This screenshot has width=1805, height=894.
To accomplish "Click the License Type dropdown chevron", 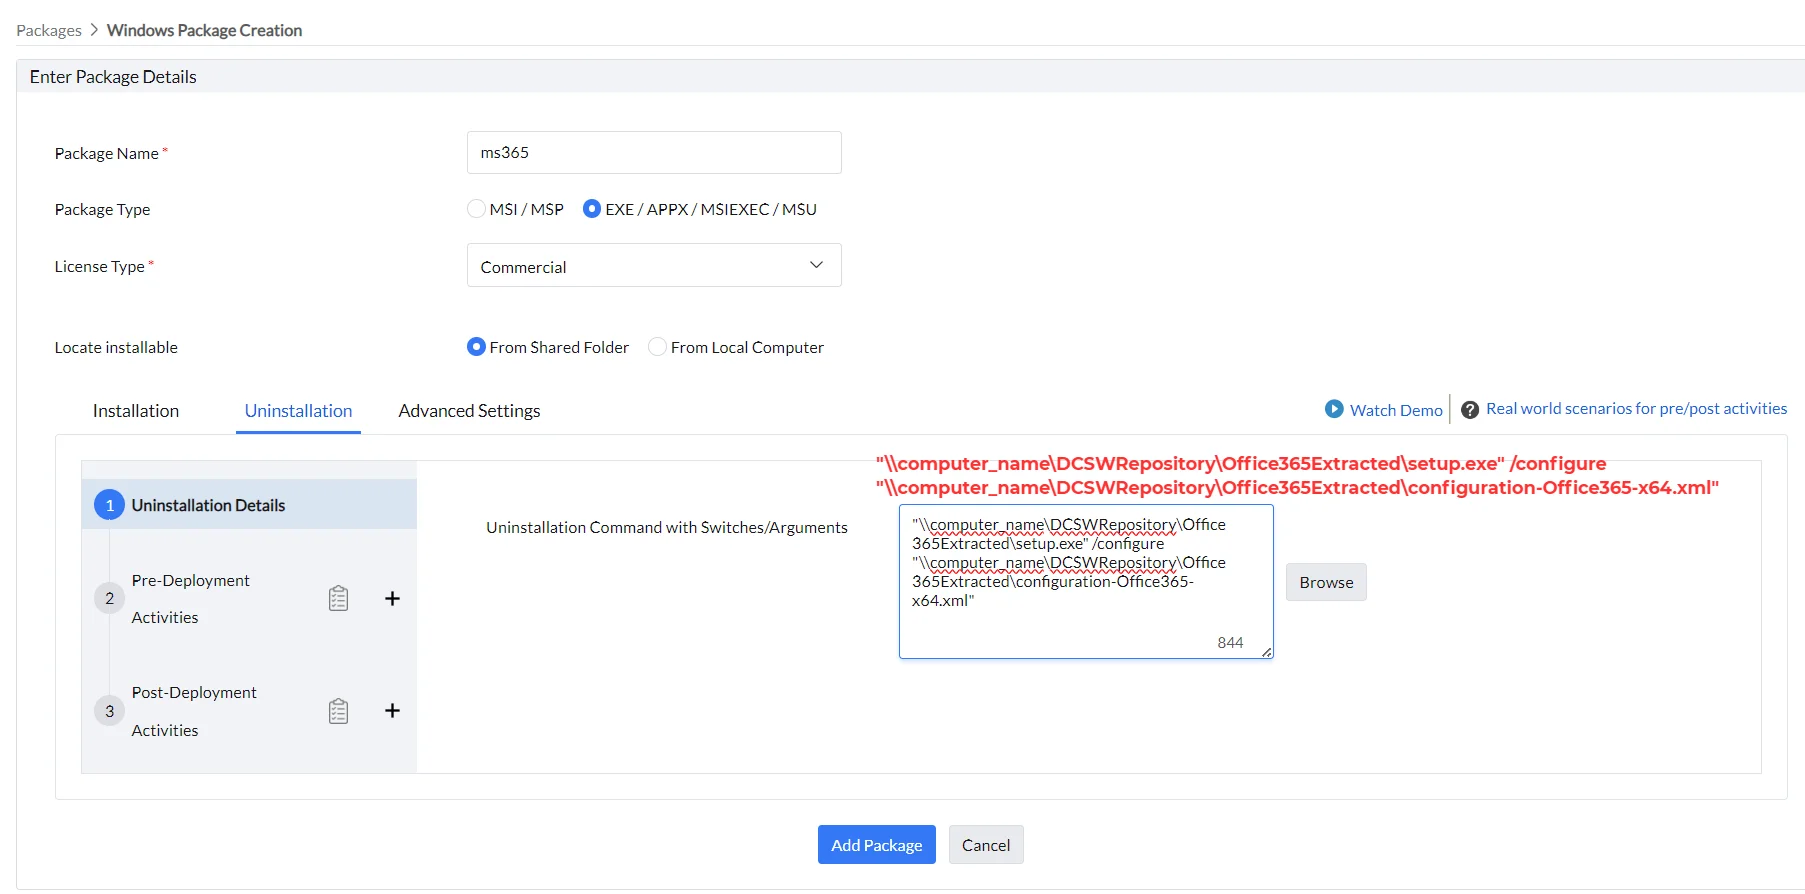I will click(816, 265).
